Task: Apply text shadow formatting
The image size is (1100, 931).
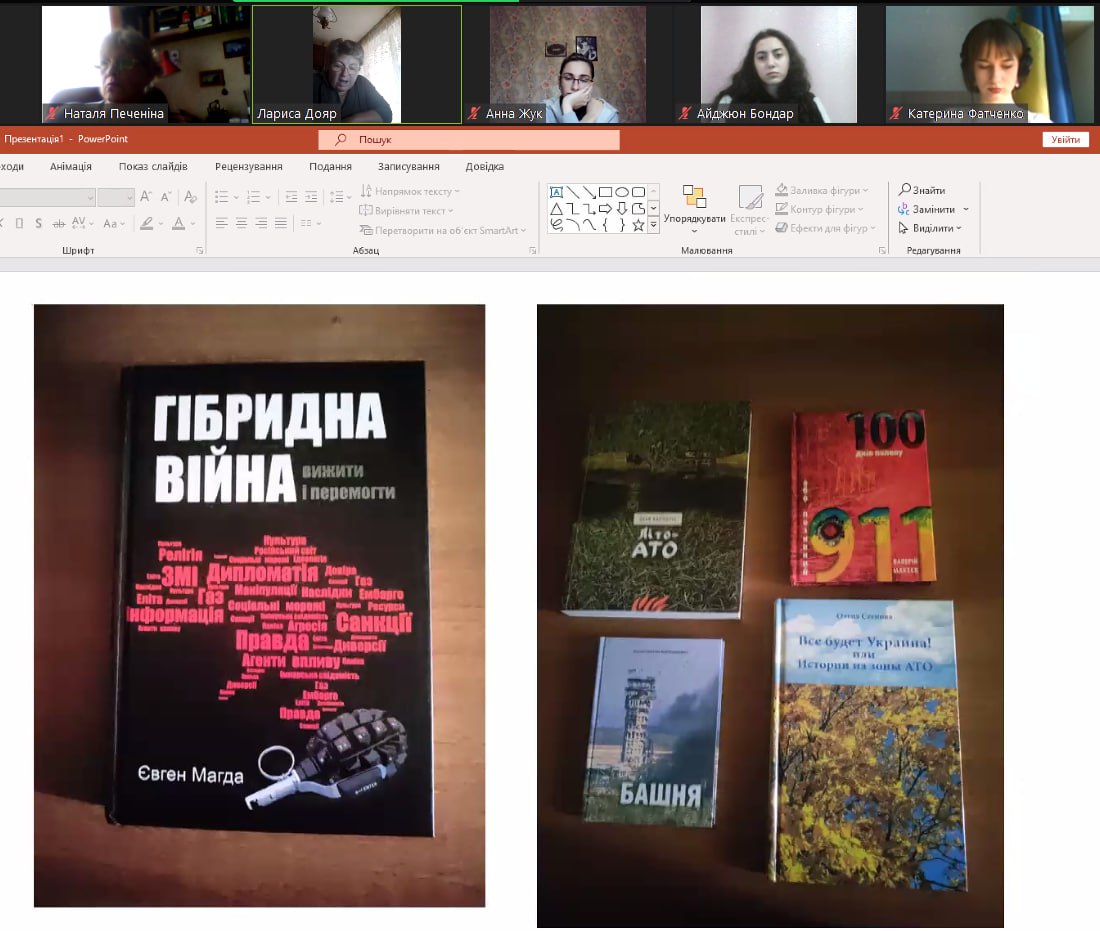Action: (x=39, y=224)
